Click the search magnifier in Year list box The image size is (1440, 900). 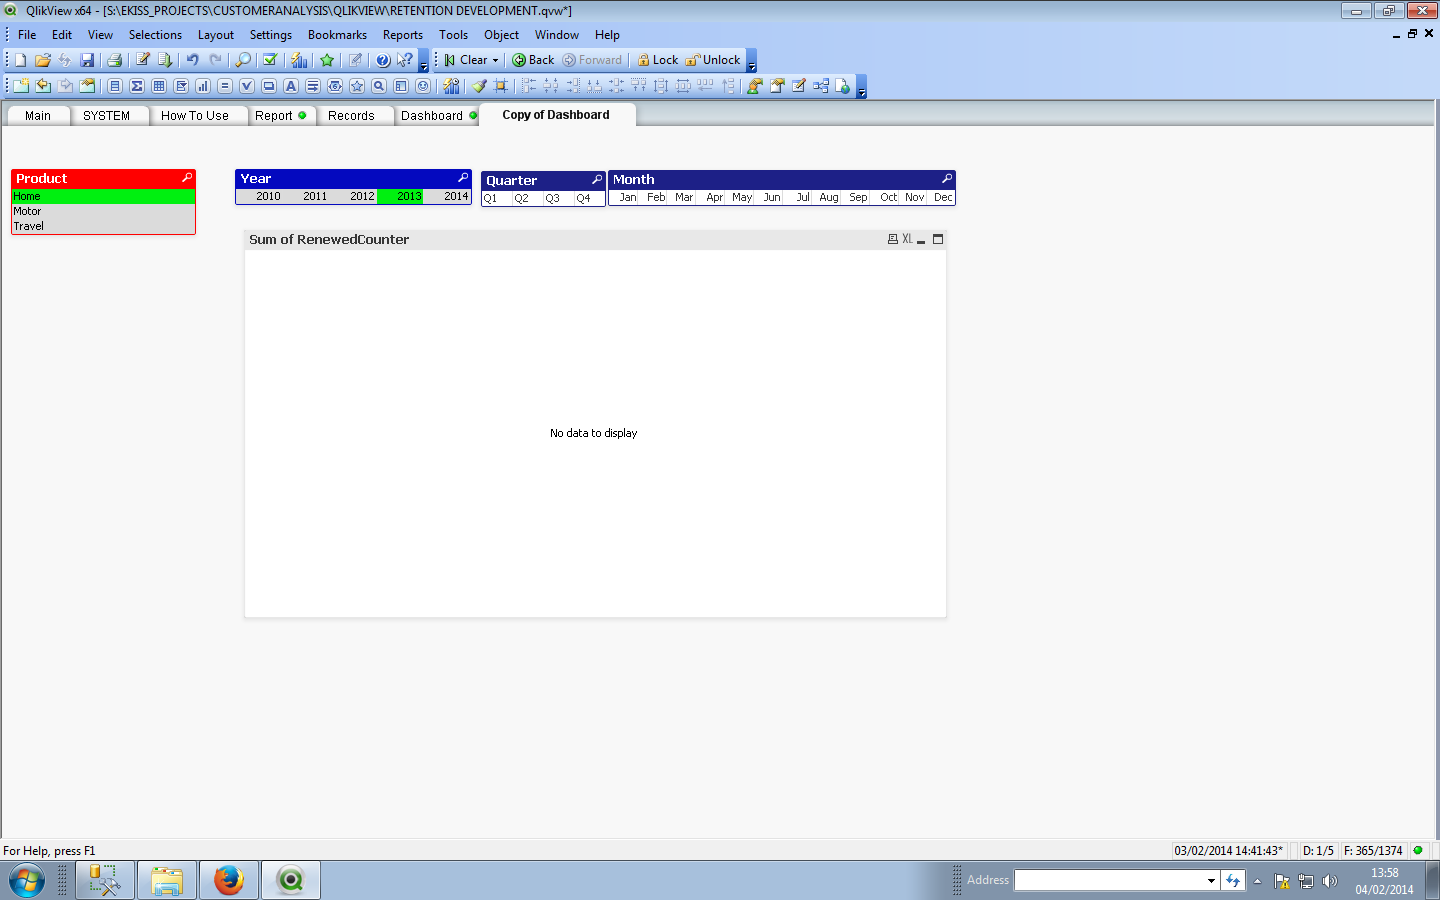(463, 178)
